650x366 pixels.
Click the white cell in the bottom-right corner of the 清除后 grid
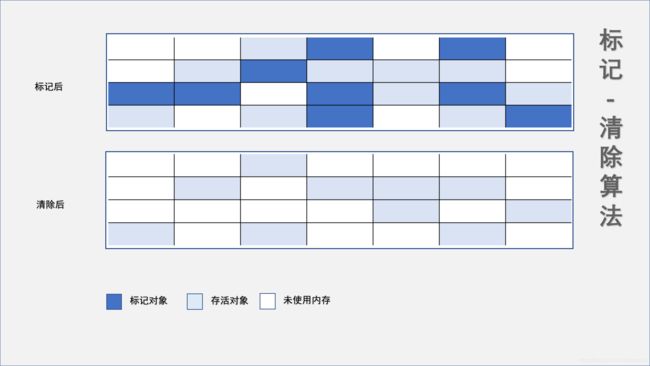point(538,234)
